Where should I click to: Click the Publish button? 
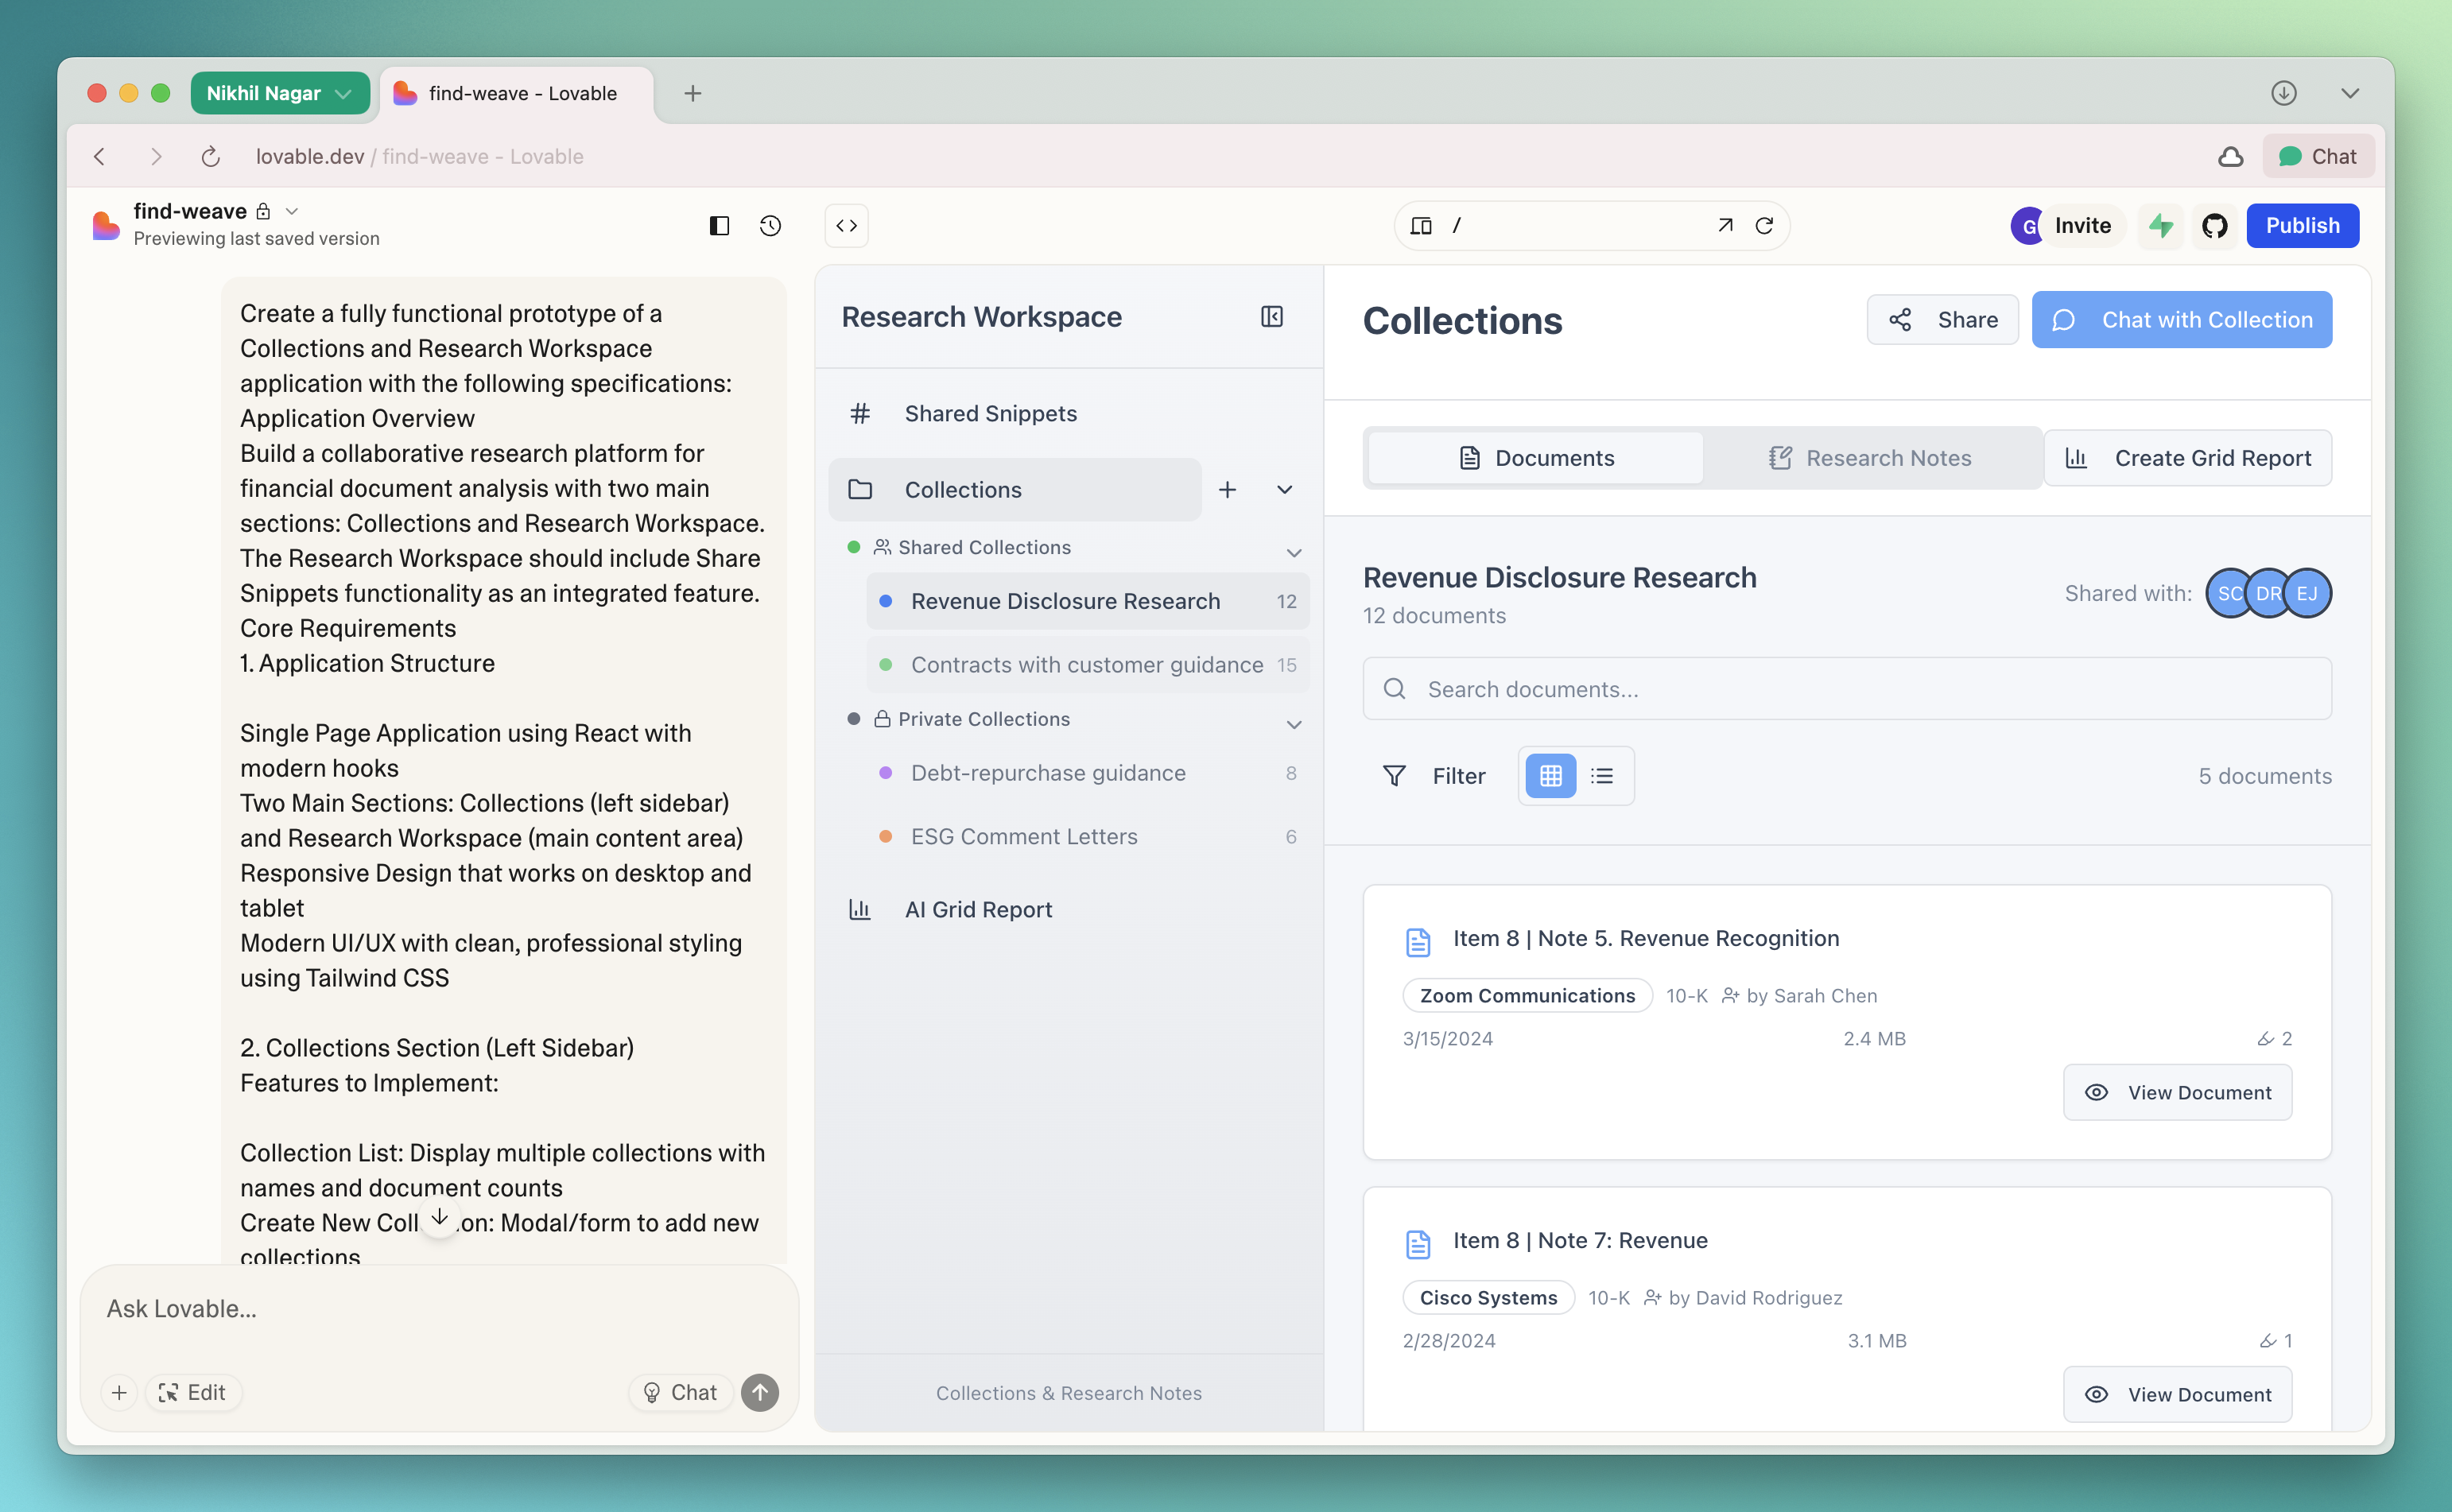click(2302, 226)
